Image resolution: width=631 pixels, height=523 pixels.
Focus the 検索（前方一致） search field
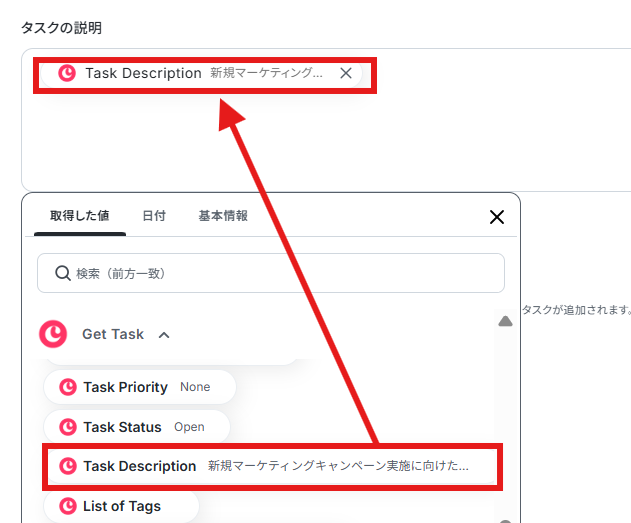(x=271, y=273)
